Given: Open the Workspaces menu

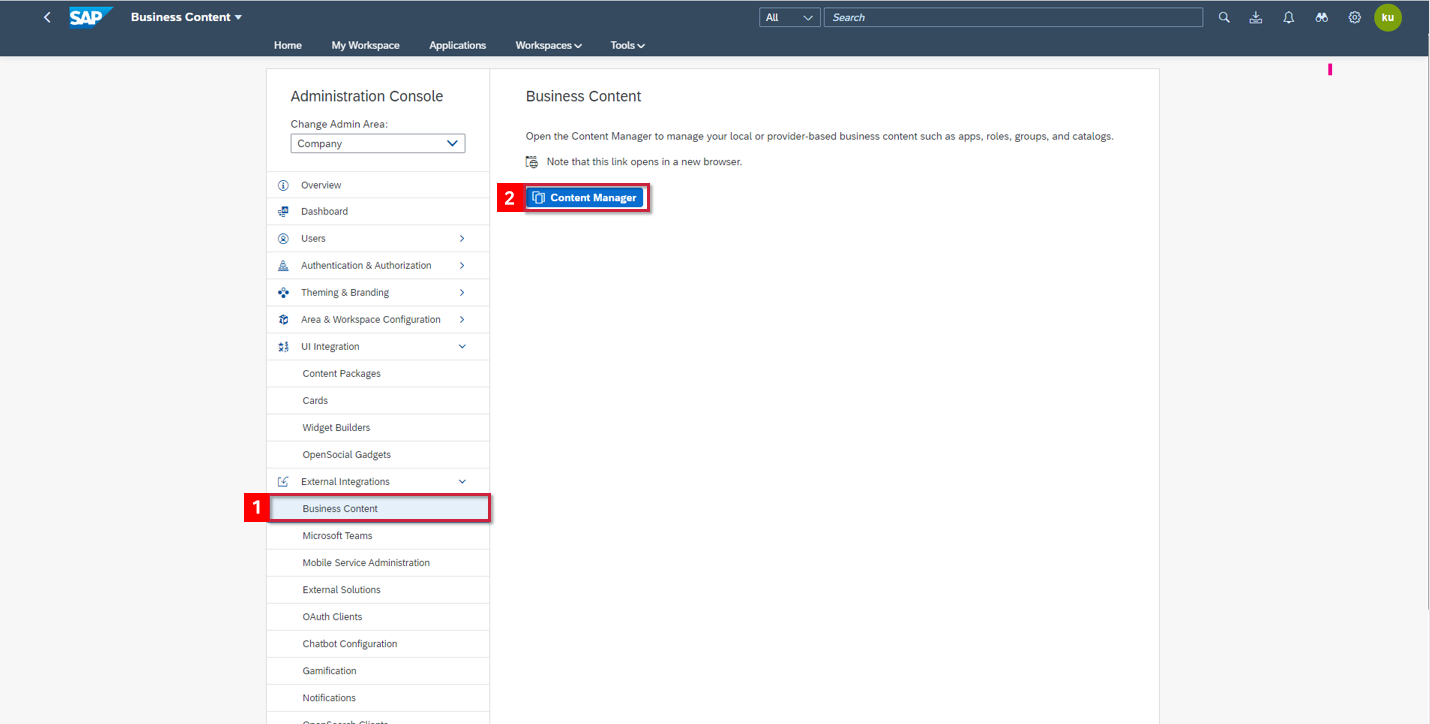Looking at the screenshot, I should click(549, 45).
